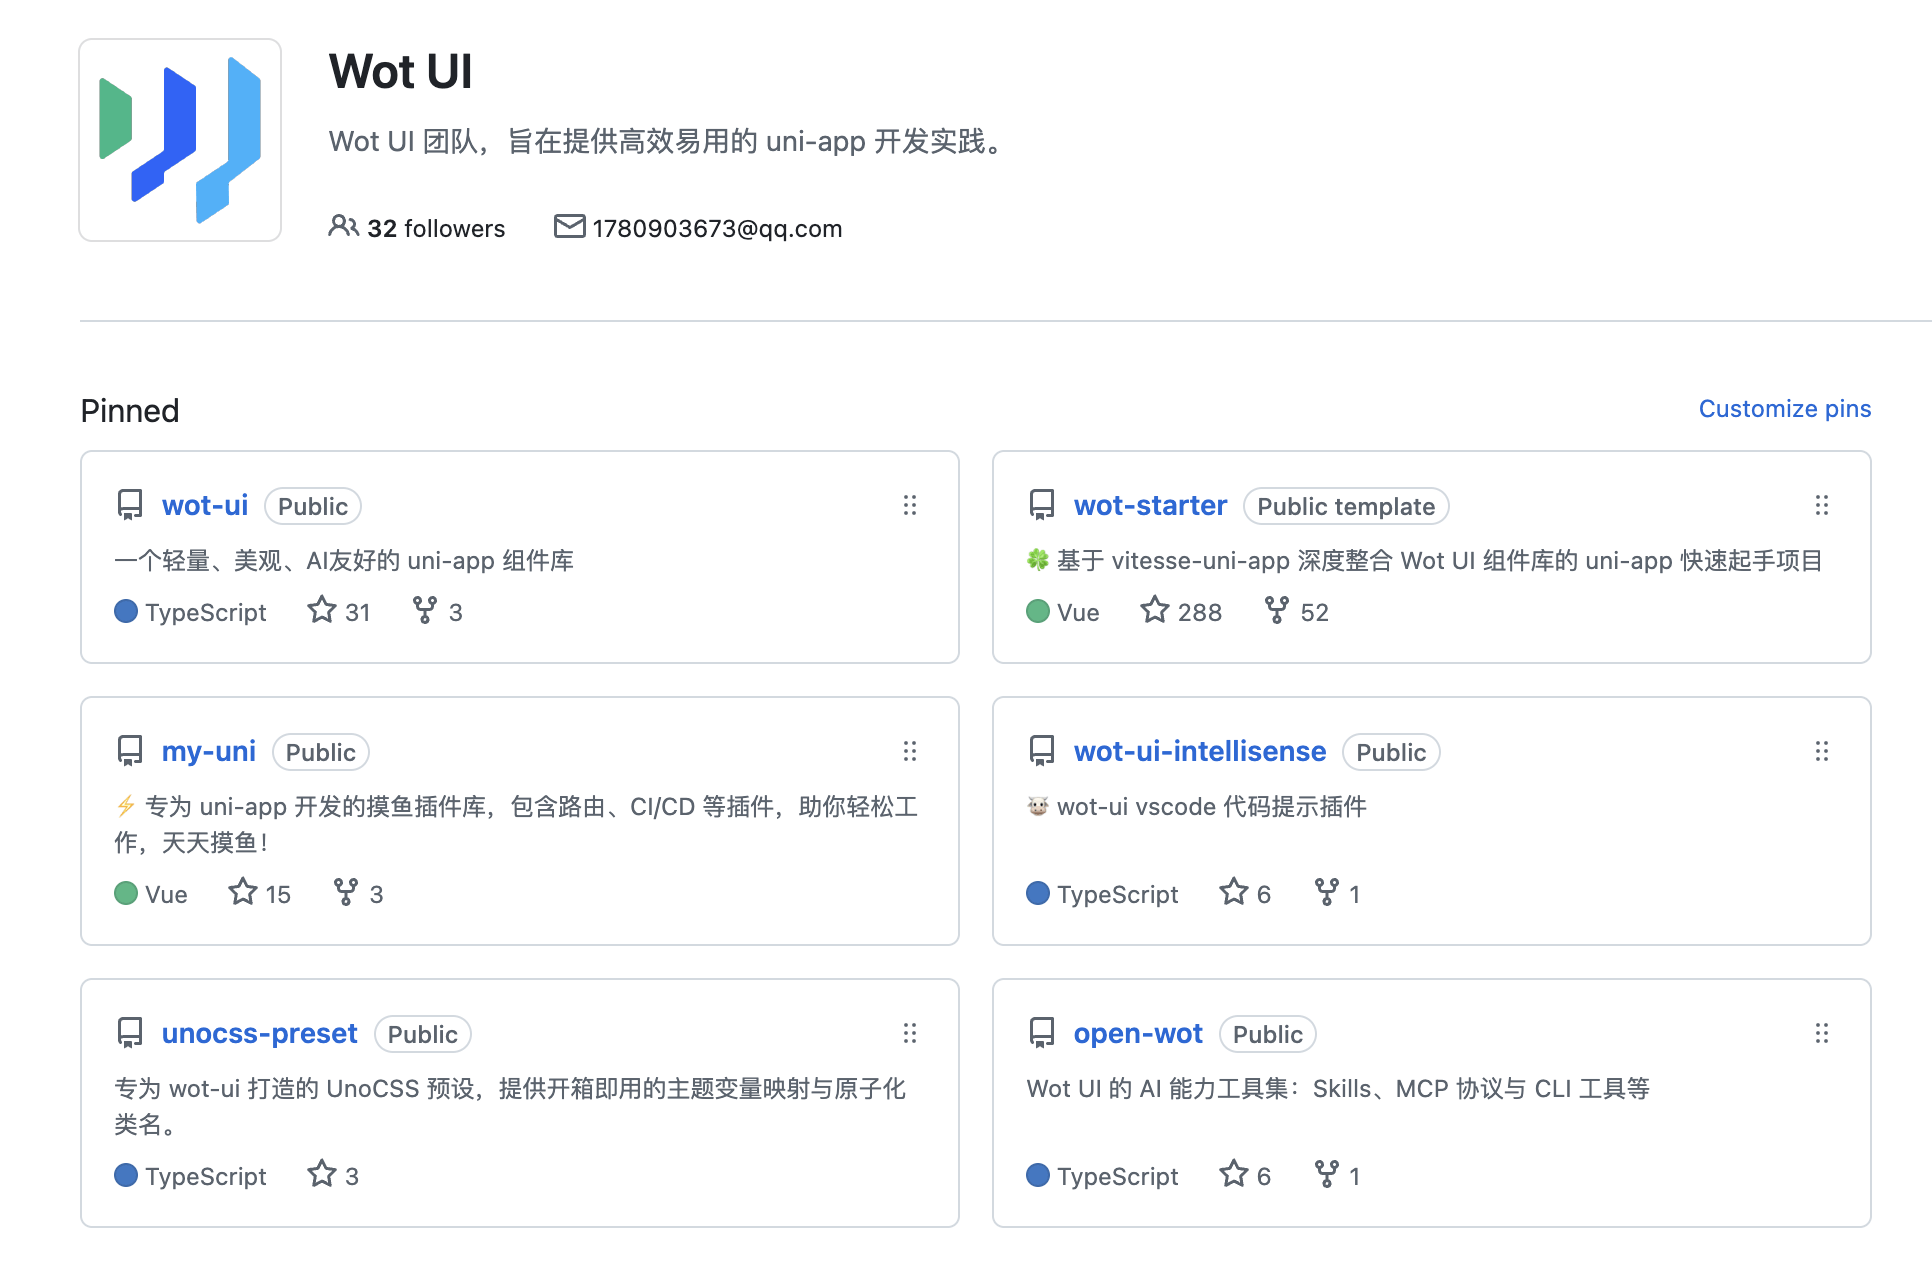Click drag handle icon on the wot-ui card
The image size is (1932, 1270).
909,505
